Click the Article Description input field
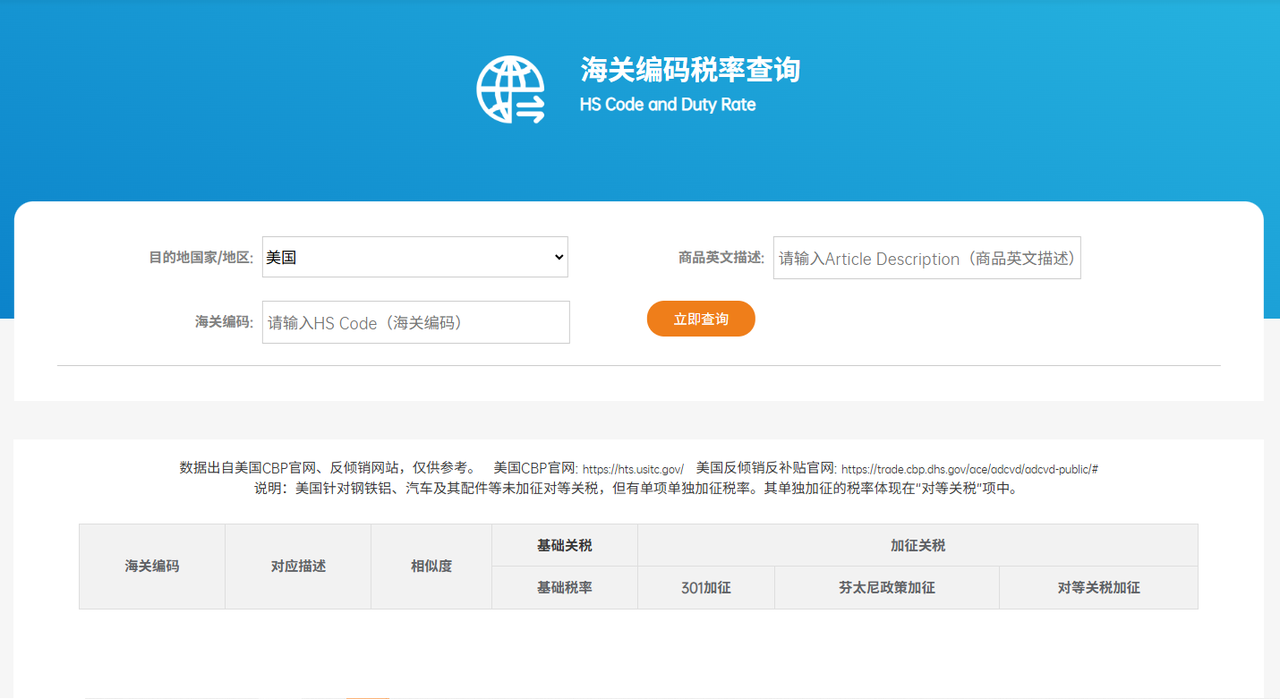 coord(926,257)
